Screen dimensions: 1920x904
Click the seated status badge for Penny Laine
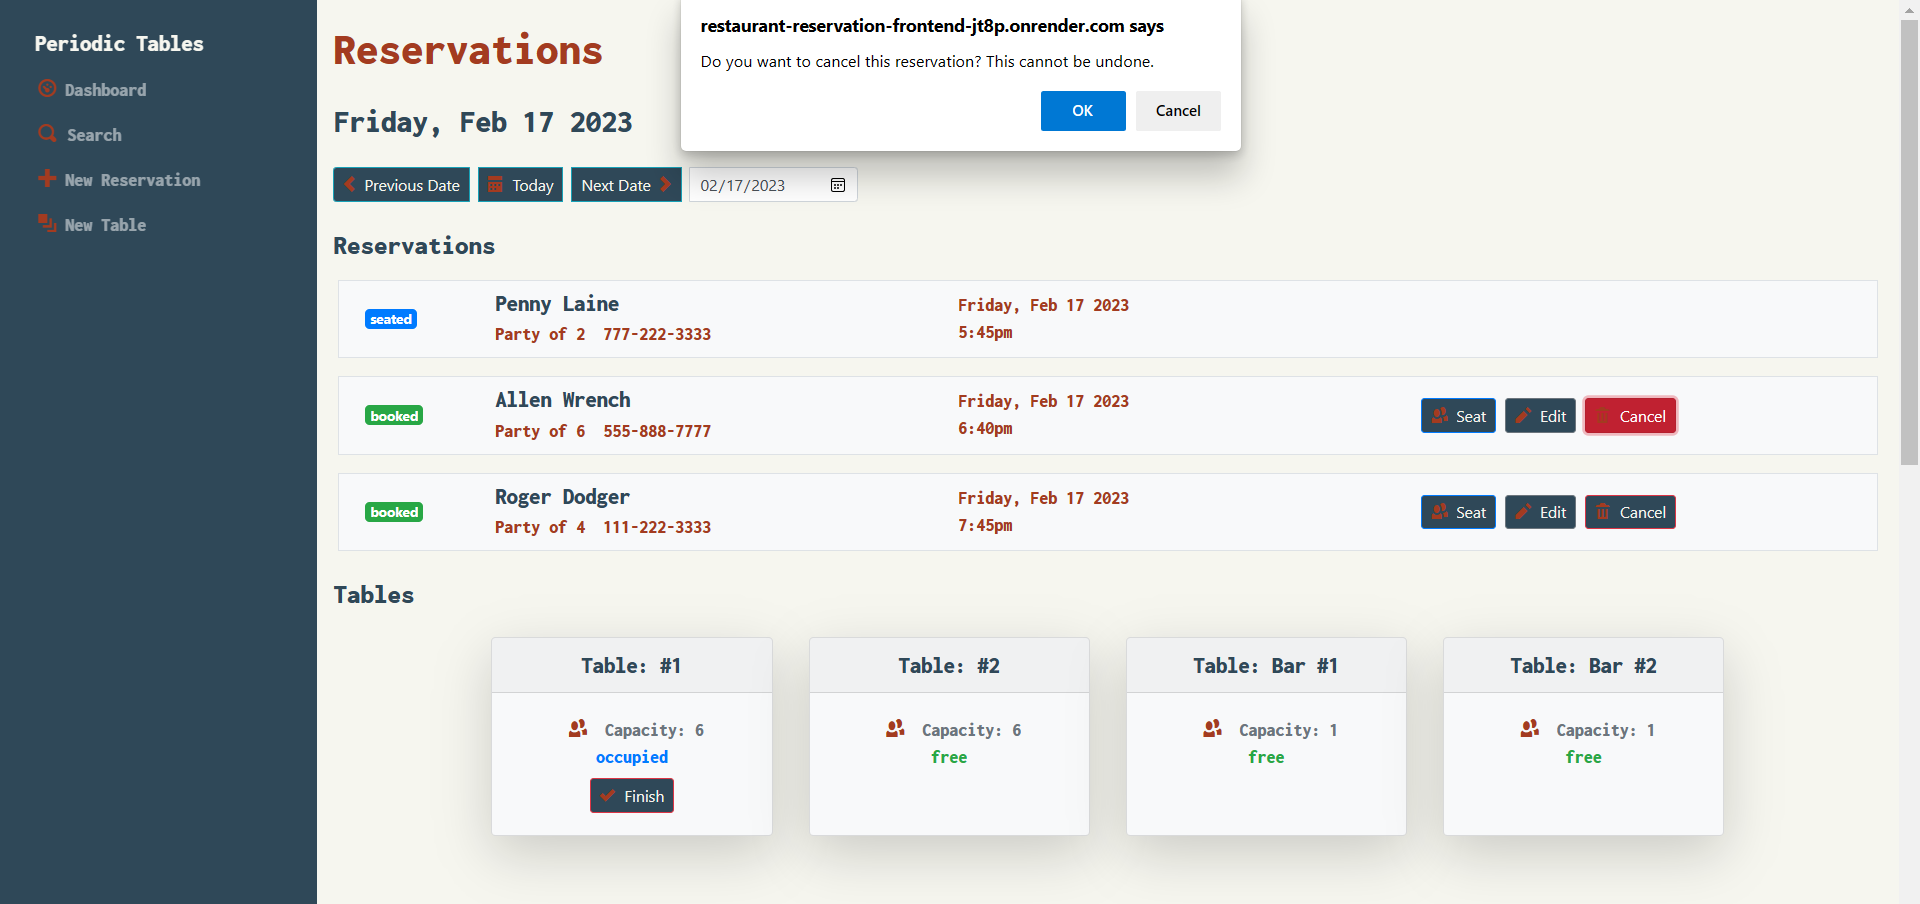tap(391, 319)
